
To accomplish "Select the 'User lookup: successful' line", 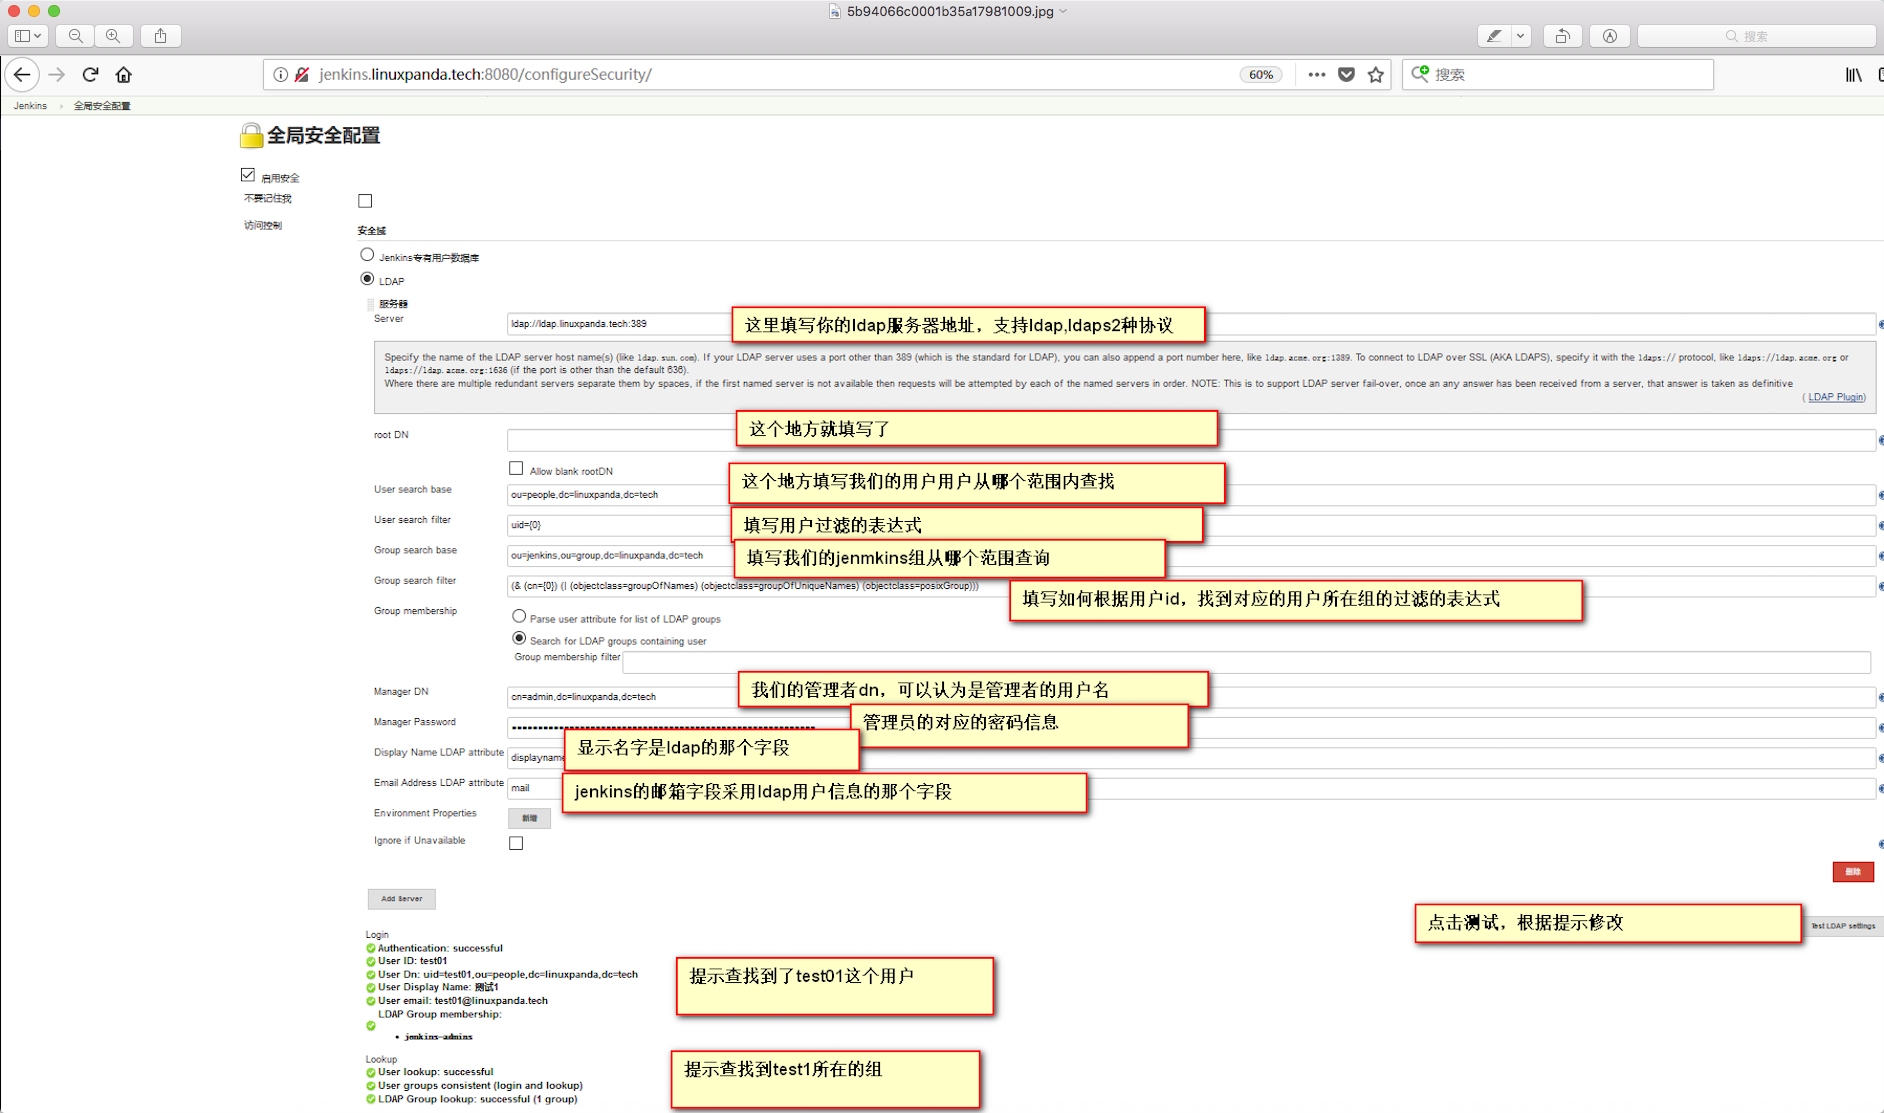I will pyautogui.click(x=435, y=1072).
